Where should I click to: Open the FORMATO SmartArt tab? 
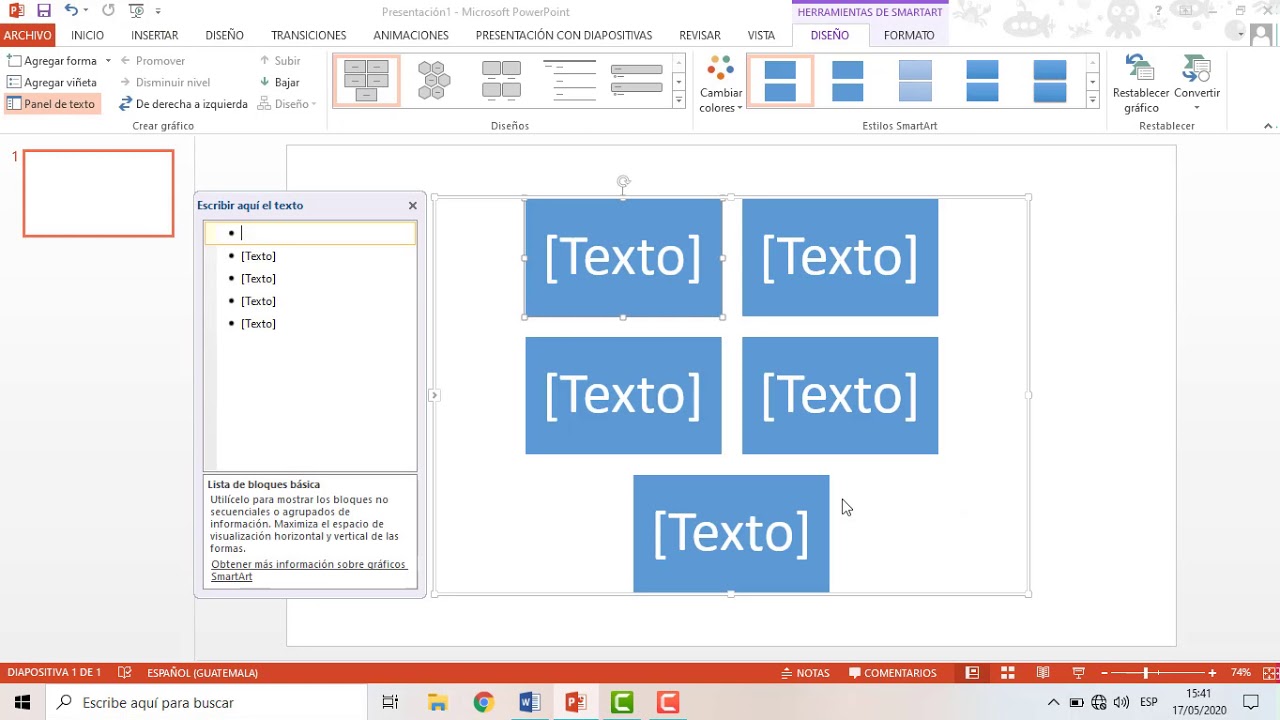tap(909, 35)
